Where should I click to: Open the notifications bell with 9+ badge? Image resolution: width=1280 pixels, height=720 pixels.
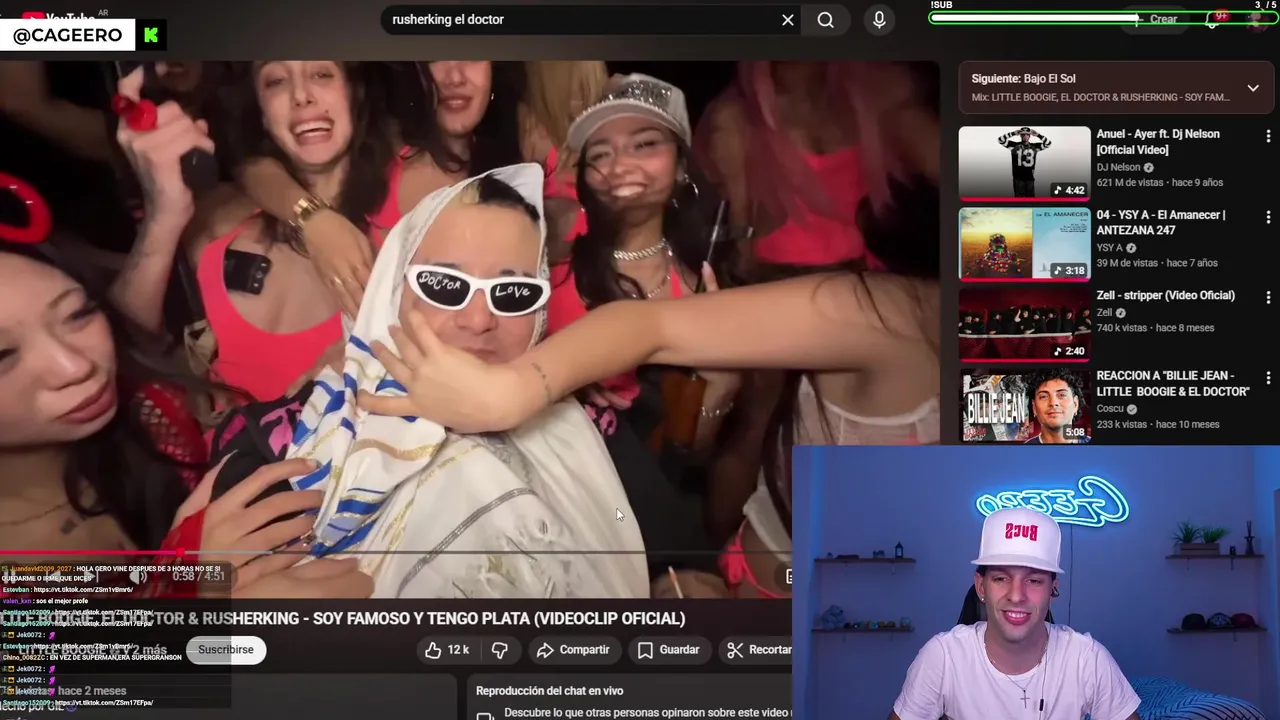[1213, 19]
